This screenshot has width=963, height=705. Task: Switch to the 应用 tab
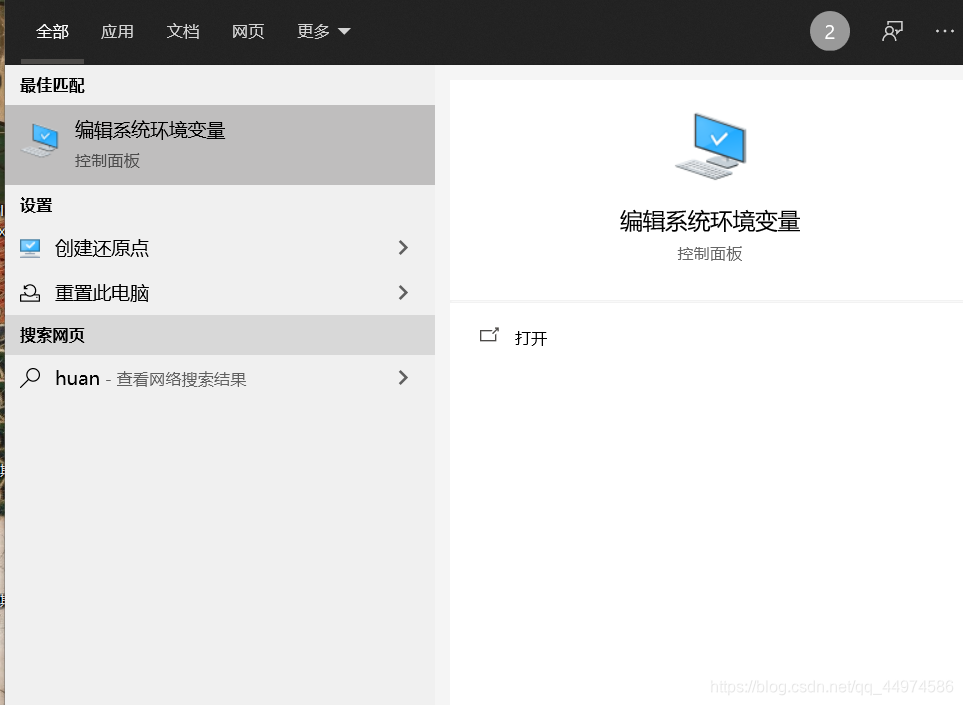tap(118, 31)
